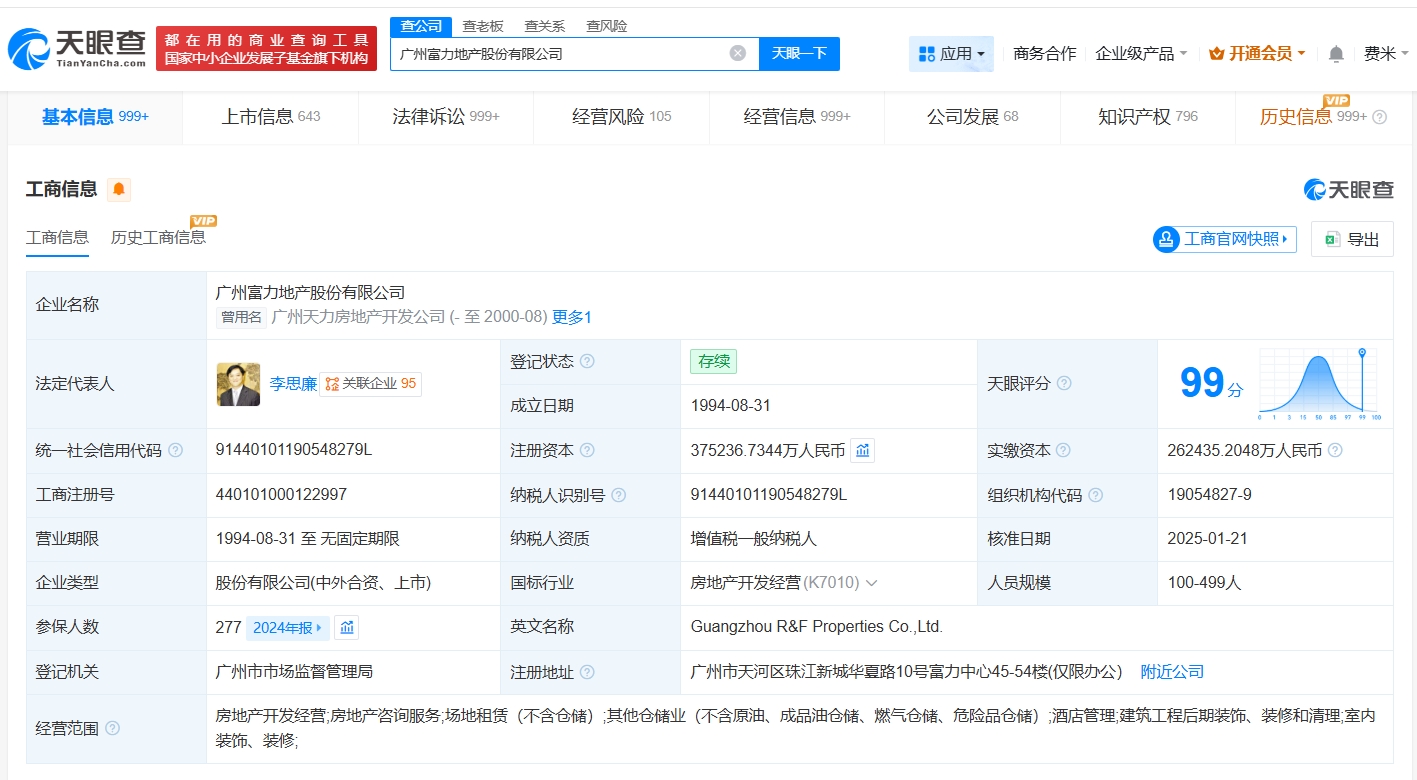Switch to 查老板 search tab
The height and width of the screenshot is (780, 1417).
coord(483,26)
